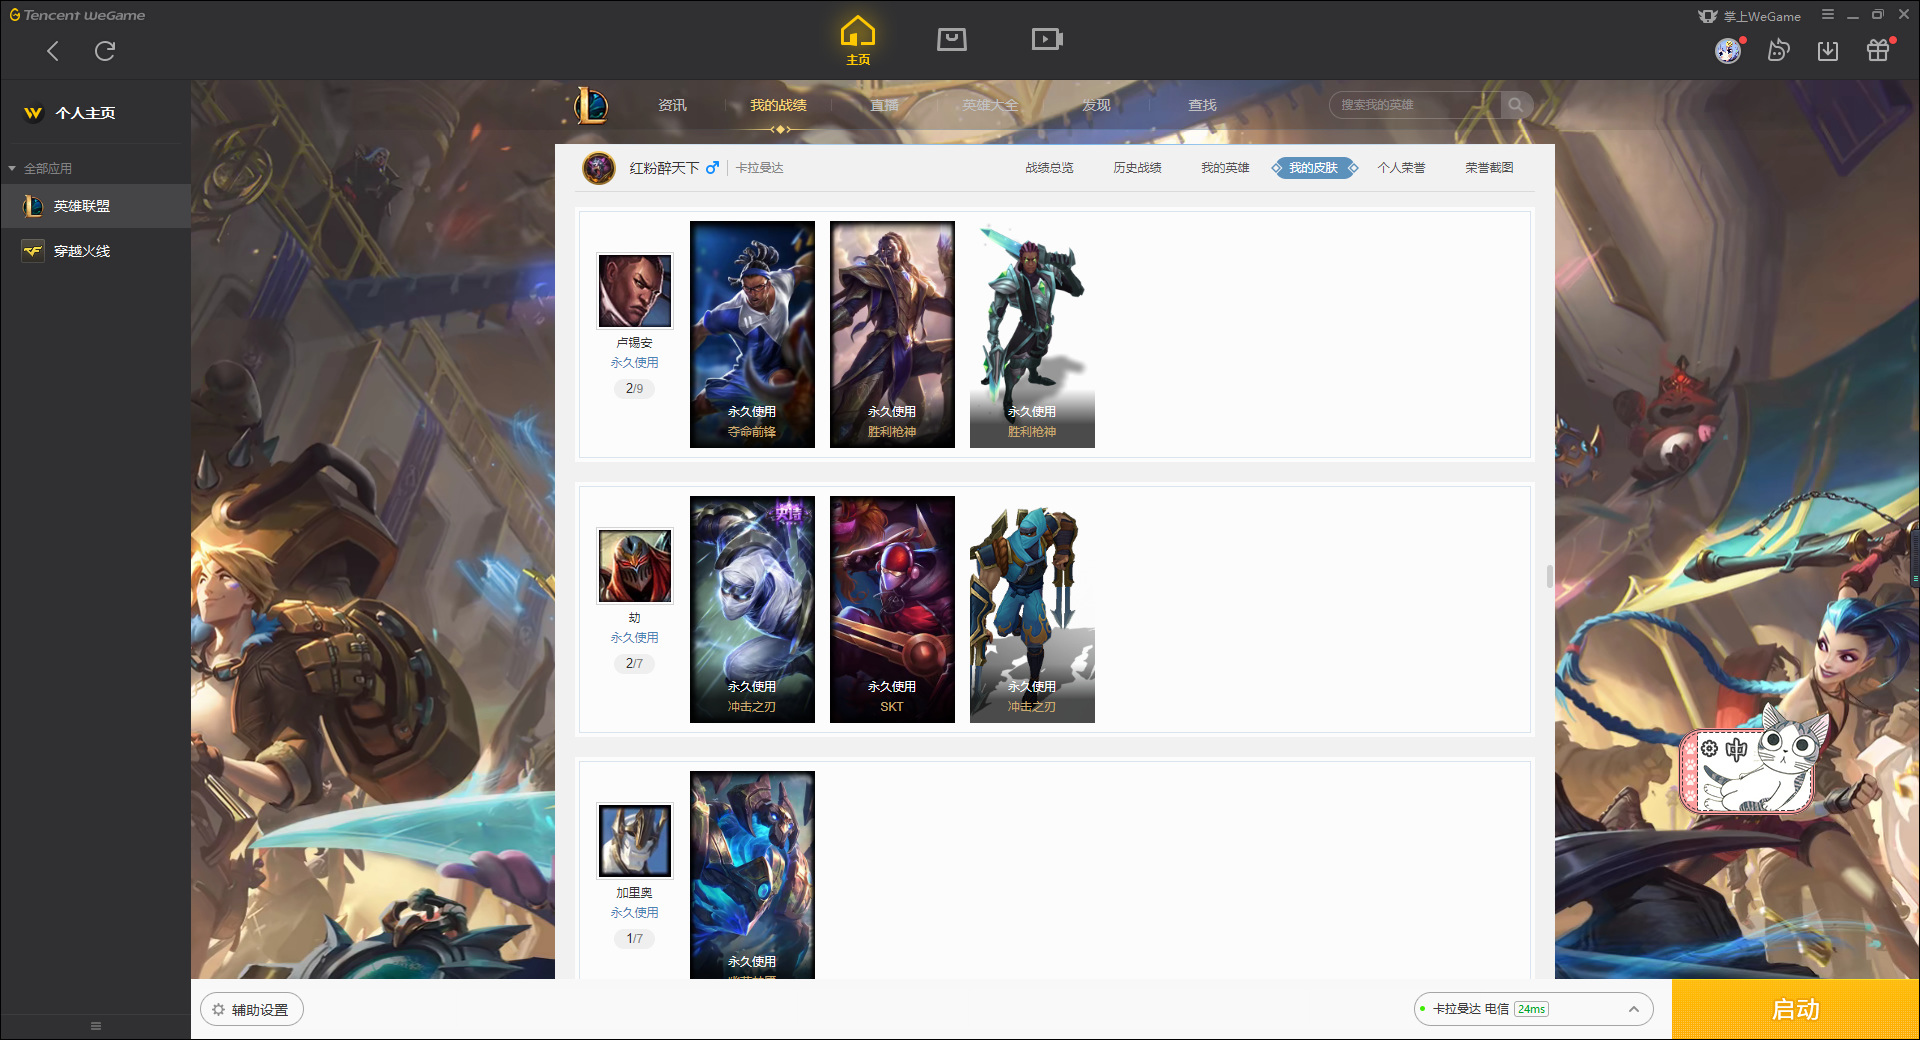Click the 1/7 skin count for 加里奥
1920x1040 pixels.
click(634, 938)
